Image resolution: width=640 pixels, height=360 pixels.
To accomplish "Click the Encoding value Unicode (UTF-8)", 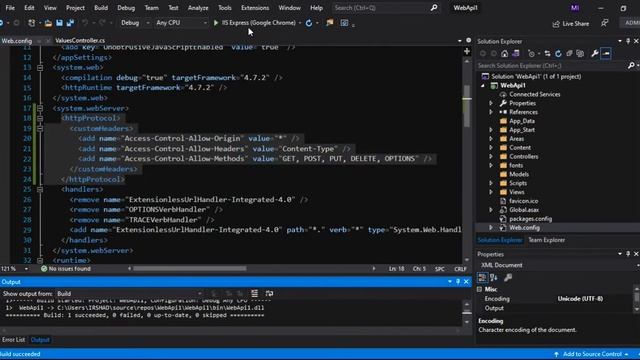I will pyautogui.click(x=580, y=299).
